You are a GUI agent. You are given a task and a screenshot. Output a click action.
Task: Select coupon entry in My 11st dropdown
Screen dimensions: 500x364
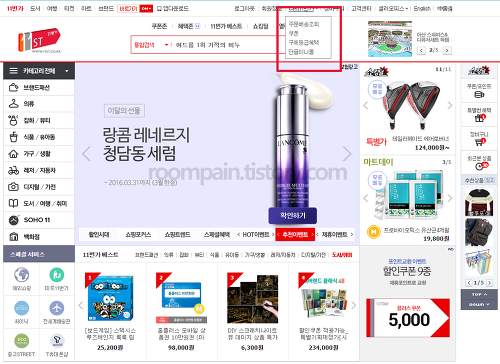tap(293, 33)
